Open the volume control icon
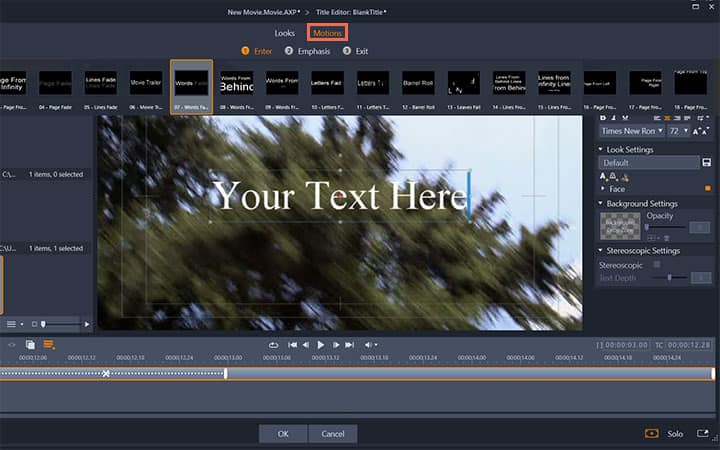 (x=371, y=345)
